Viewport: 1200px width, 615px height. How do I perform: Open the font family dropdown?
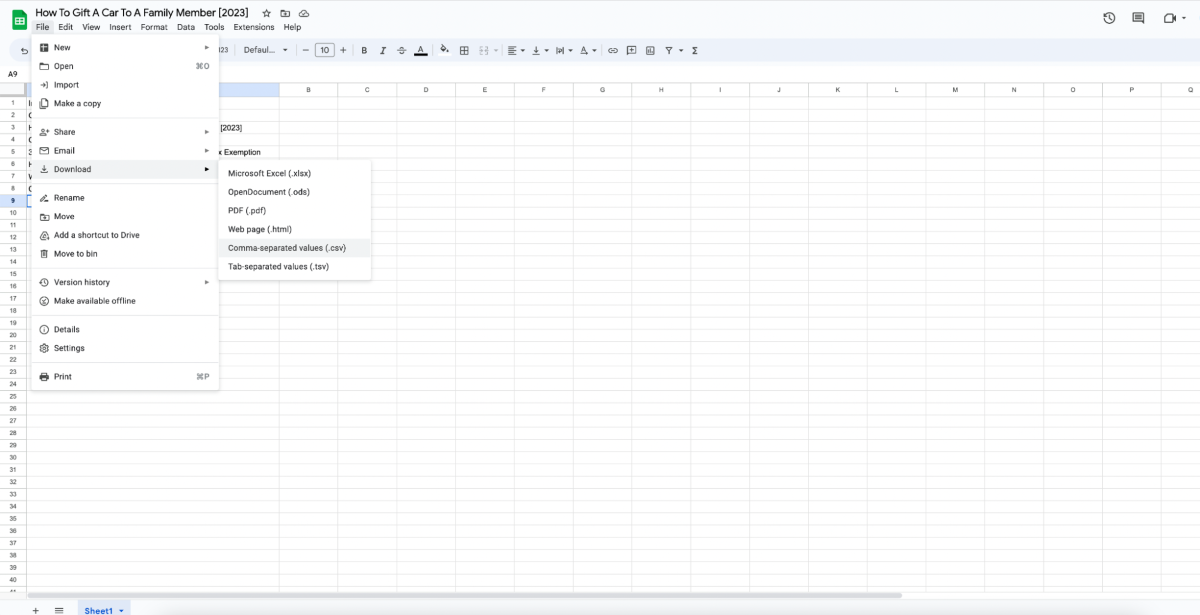pos(265,50)
